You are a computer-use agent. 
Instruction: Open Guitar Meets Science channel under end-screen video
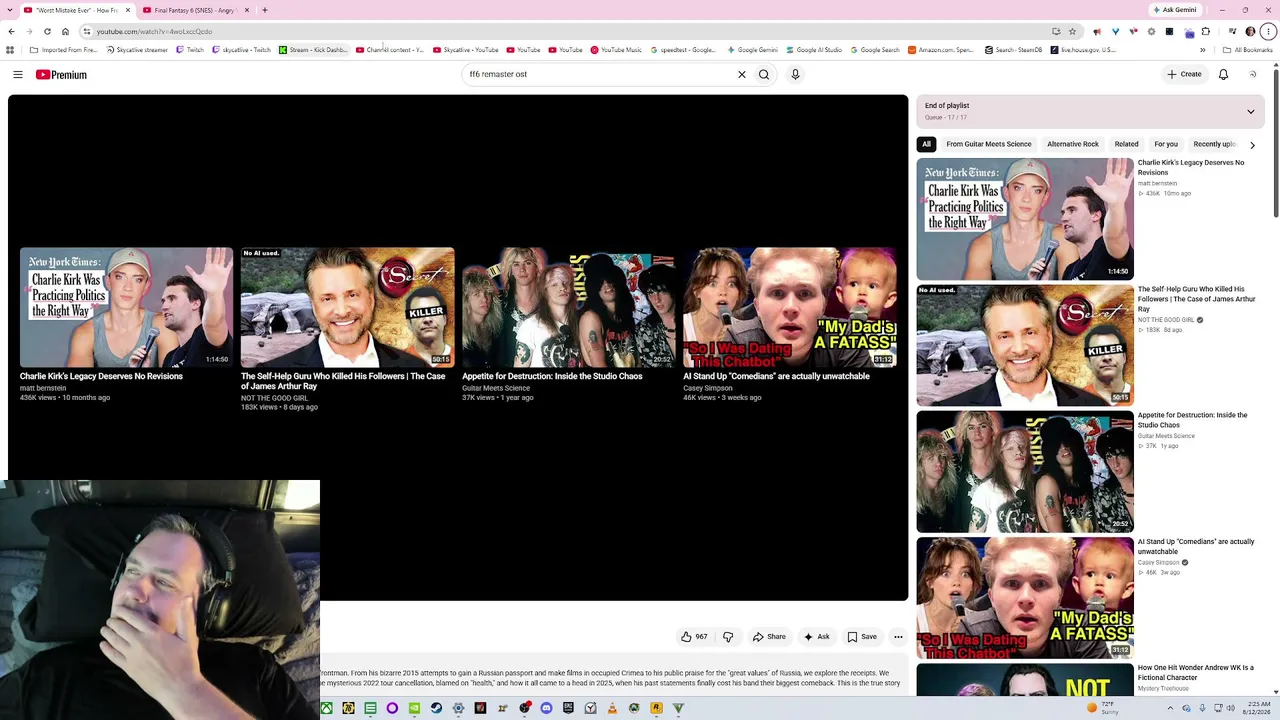(x=496, y=388)
